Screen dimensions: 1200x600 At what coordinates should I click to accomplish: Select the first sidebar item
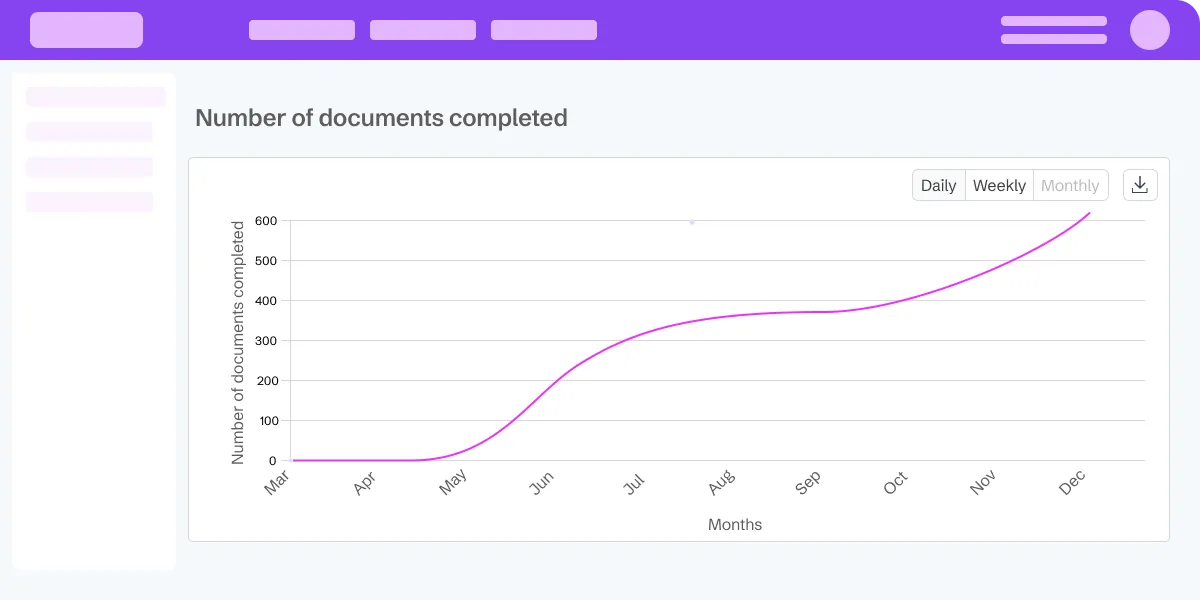pyautogui.click(x=96, y=97)
